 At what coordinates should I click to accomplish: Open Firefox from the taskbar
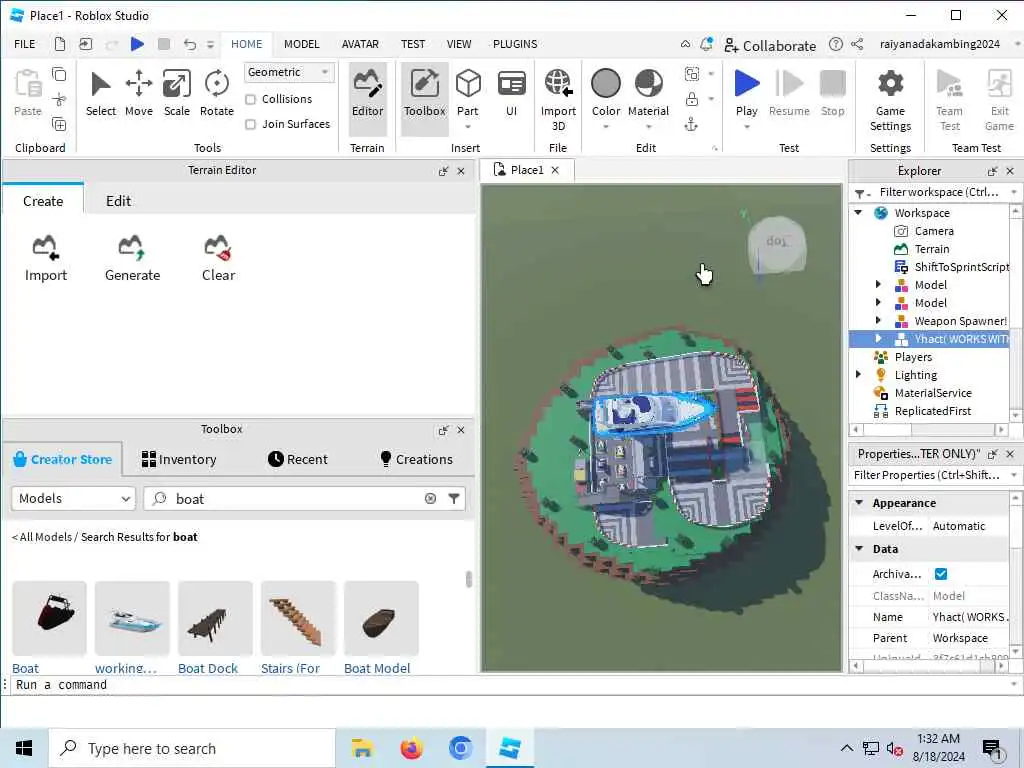(x=411, y=748)
